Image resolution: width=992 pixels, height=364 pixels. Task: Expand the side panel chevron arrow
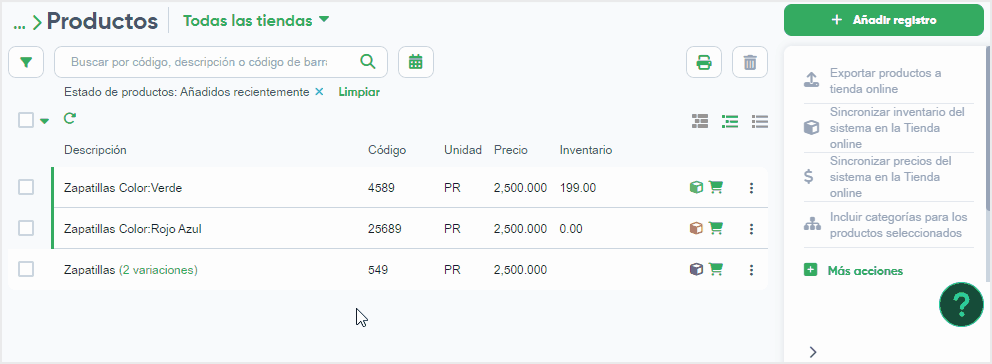(813, 352)
